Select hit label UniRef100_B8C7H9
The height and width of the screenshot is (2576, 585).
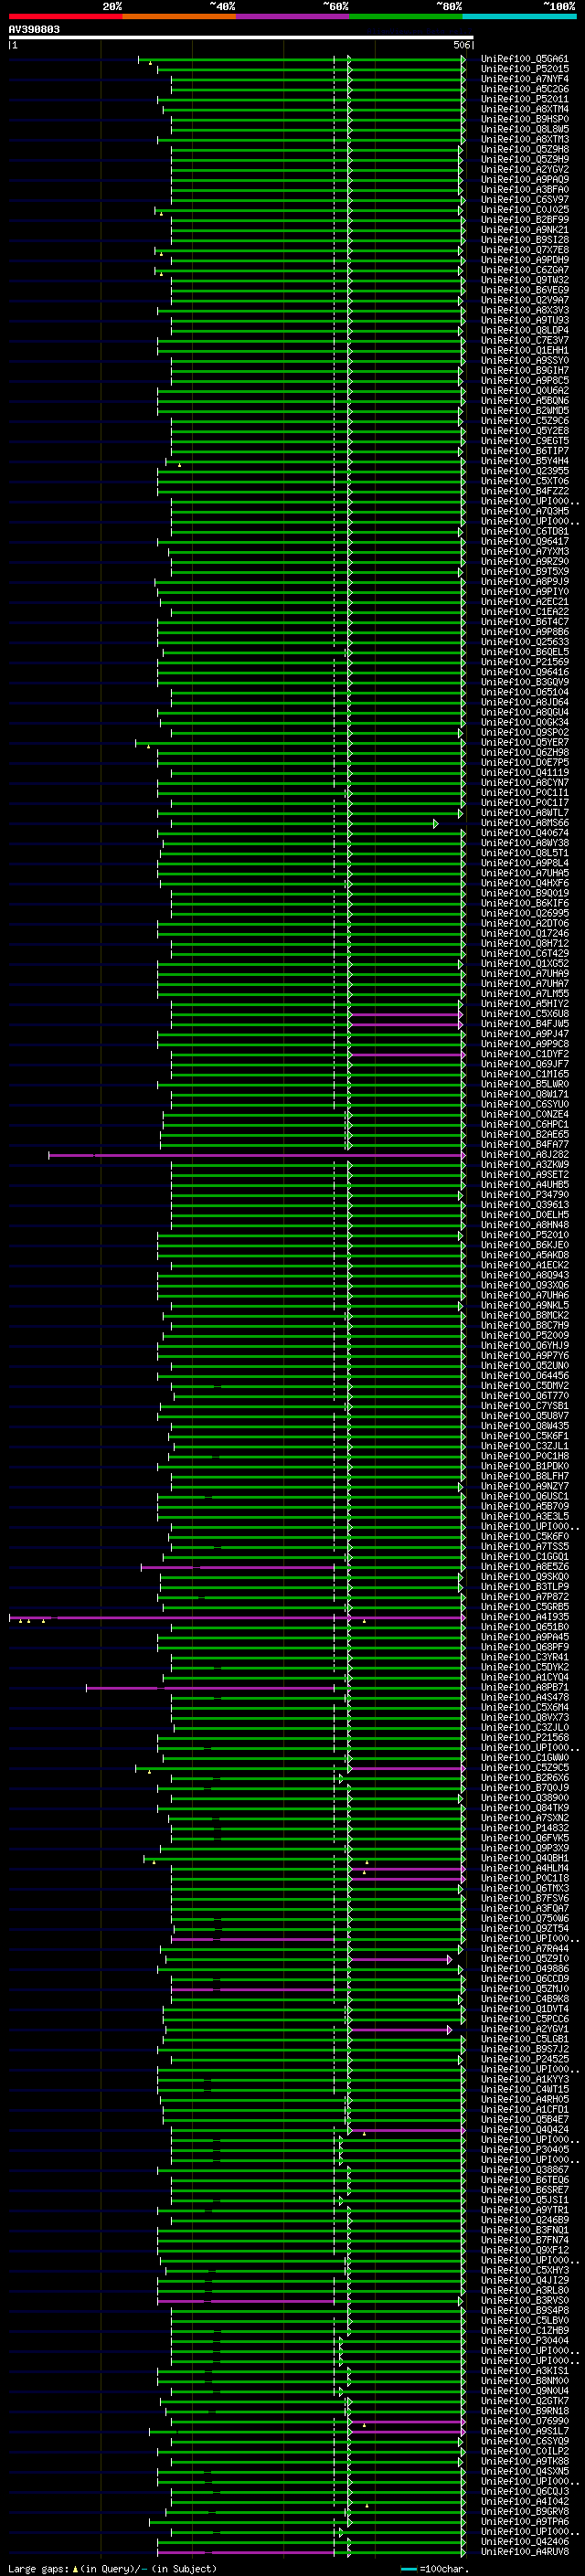tap(524, 1325)
